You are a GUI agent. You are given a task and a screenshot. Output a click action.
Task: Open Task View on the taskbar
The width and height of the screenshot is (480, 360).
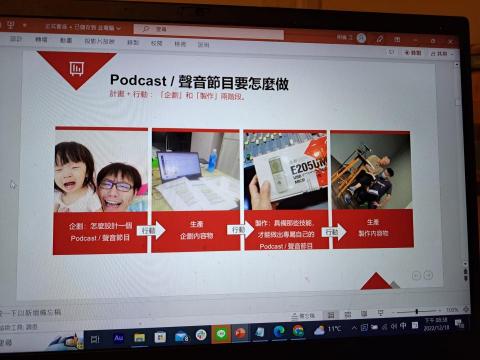[x=95, y=339]
